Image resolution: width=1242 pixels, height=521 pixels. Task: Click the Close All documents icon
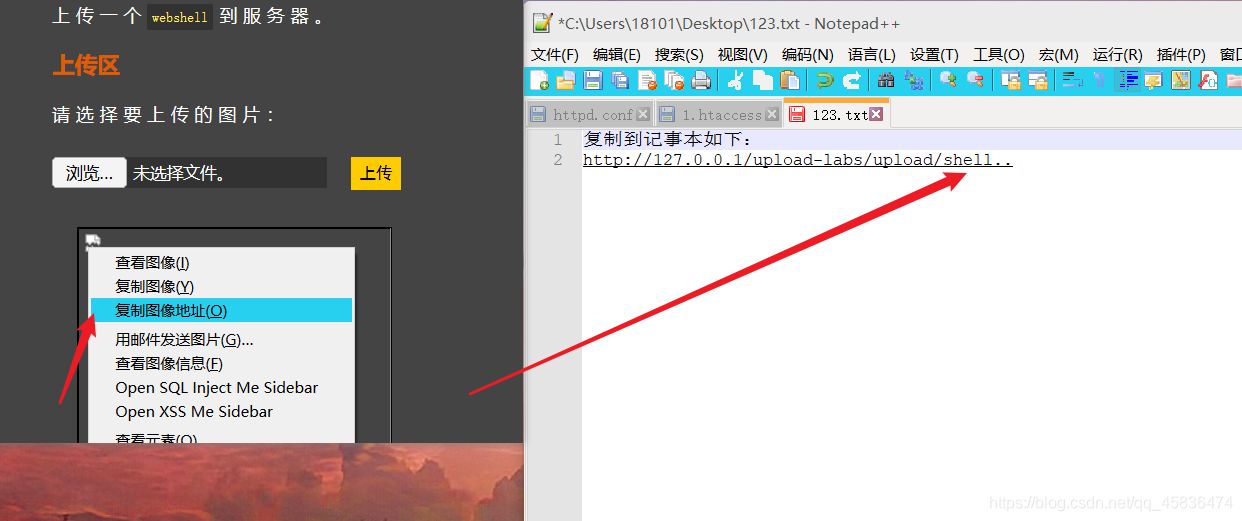pos(674,81)
